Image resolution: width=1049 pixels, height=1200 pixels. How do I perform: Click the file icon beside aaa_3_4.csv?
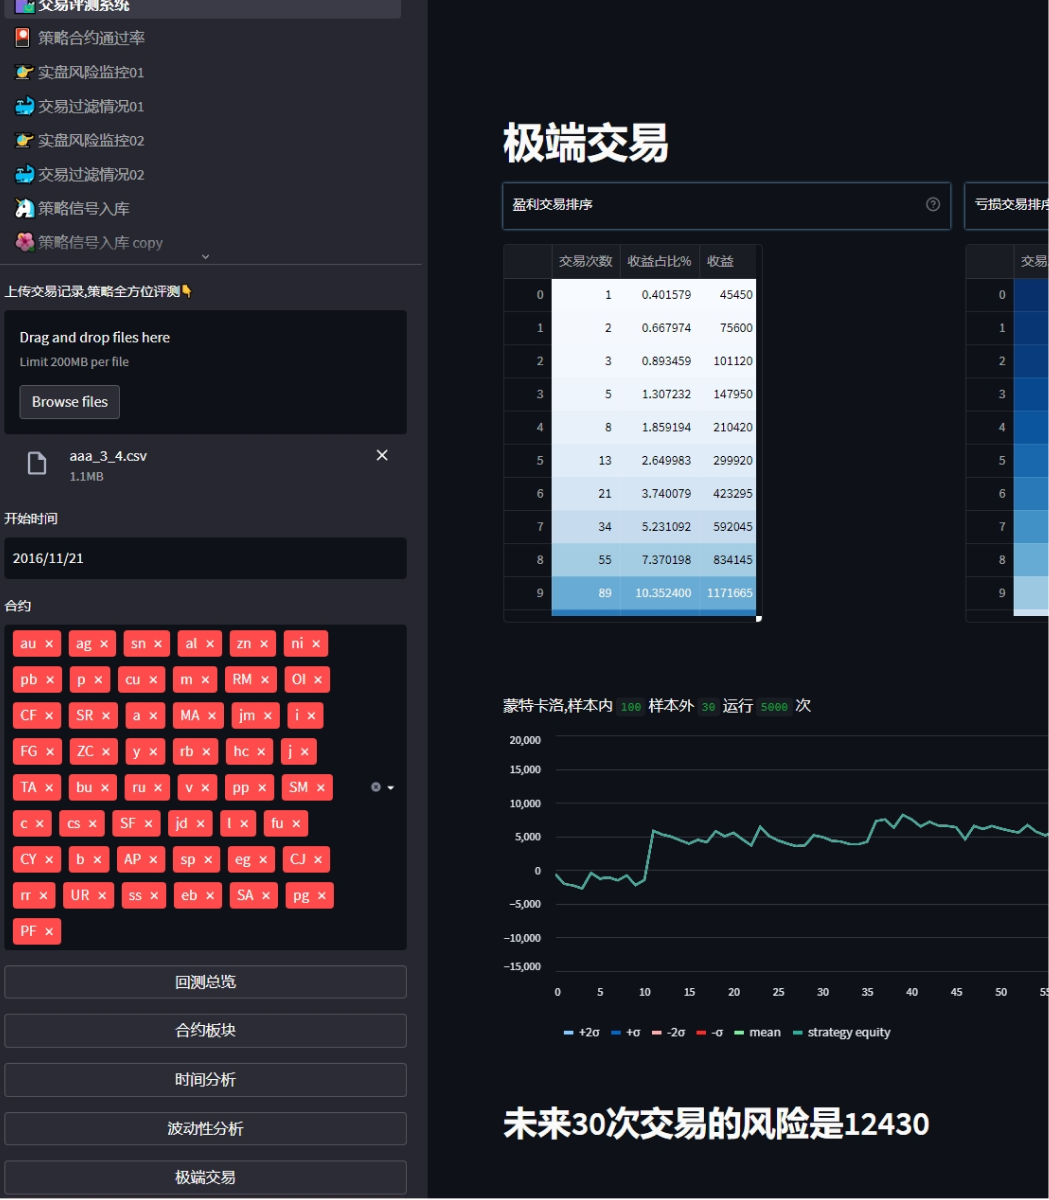click(x=37, y=463)
